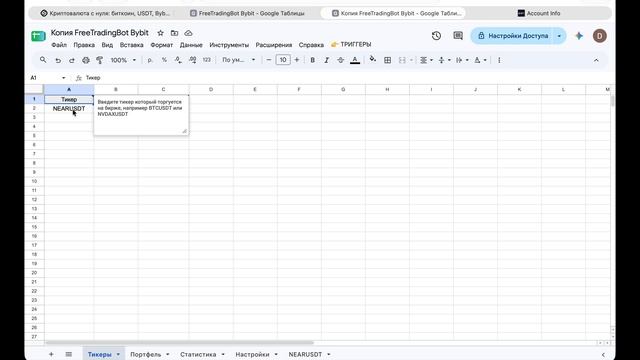The width and height of the screenshot is (640, 360).
Task: Open the Файл menu
Action: pos(59,45)
